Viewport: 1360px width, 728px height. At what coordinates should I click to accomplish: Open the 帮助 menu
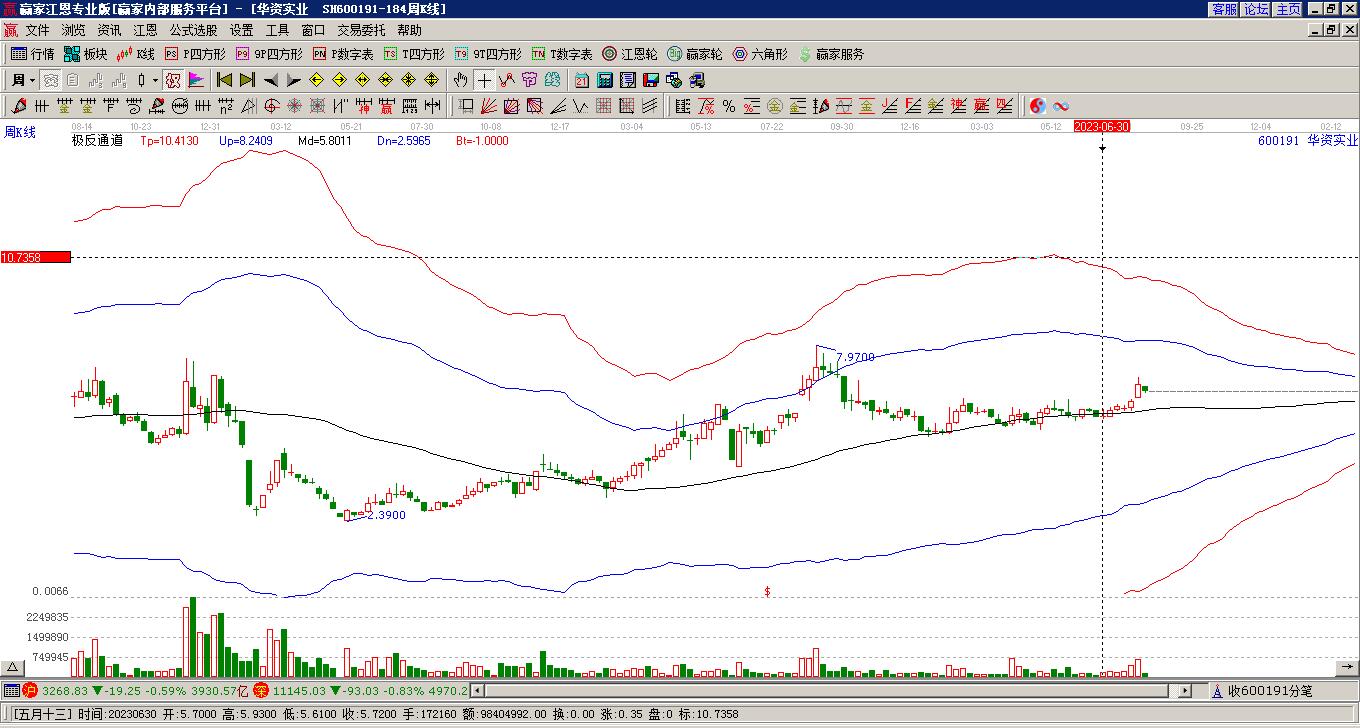click(x=409, y=30)
